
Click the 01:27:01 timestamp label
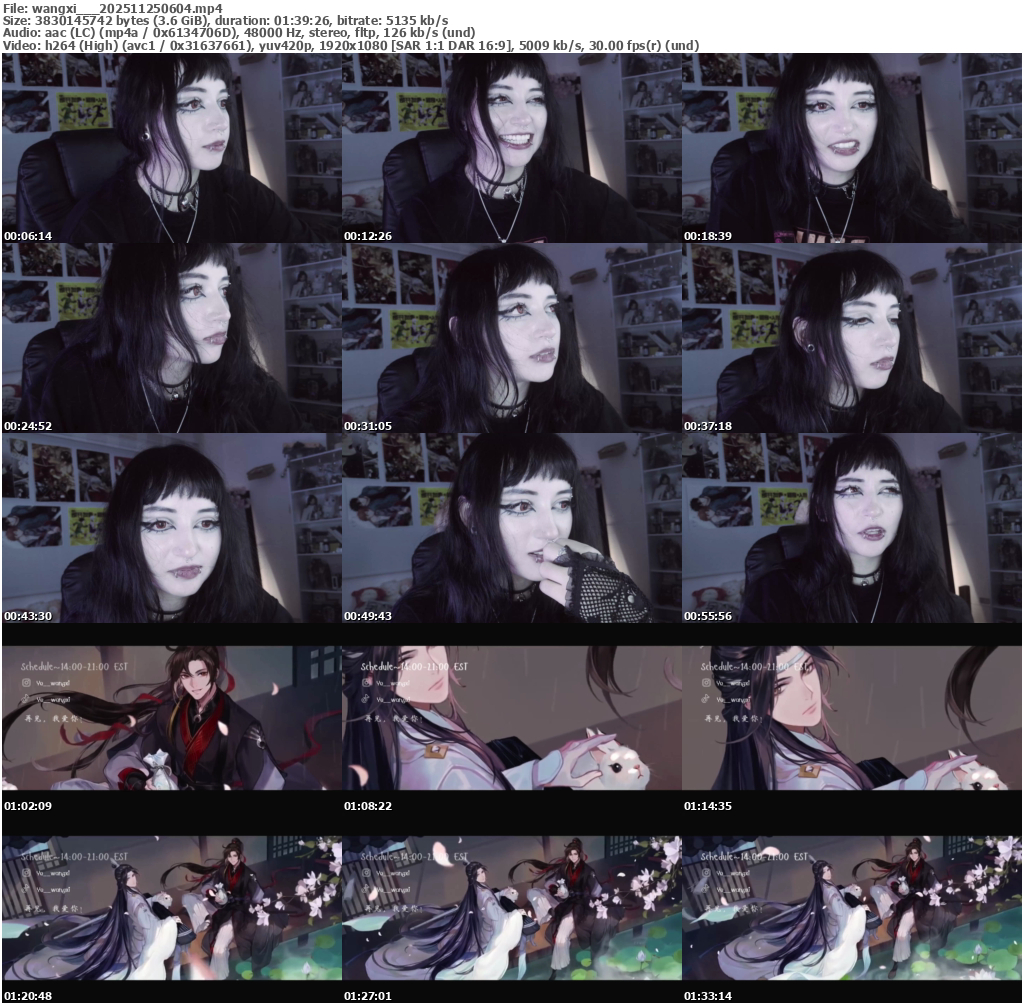(x=368, y=996)
